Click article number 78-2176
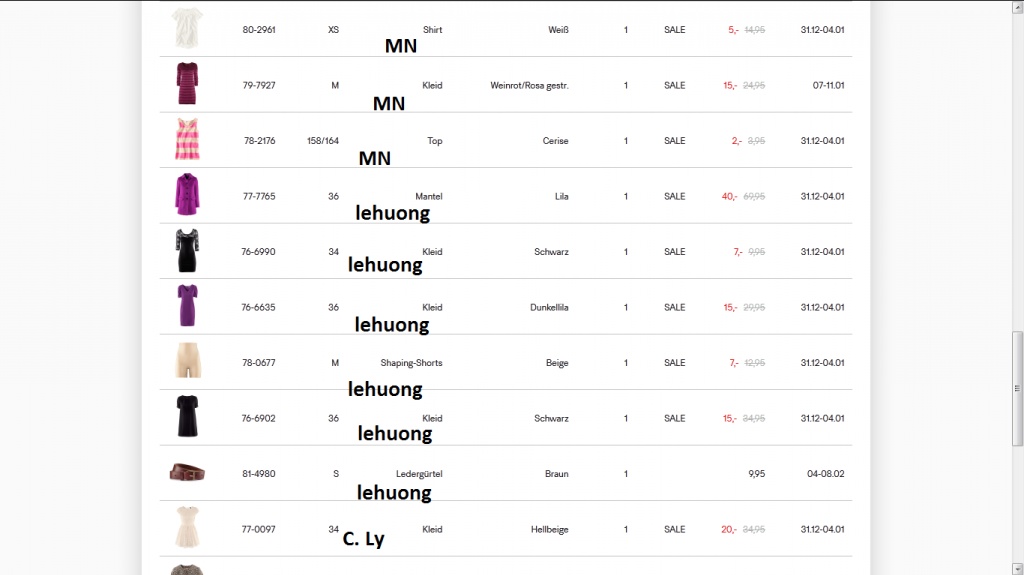Viewport: 1024px width, 575px height. pyautogui.click(x=259, y=141)
